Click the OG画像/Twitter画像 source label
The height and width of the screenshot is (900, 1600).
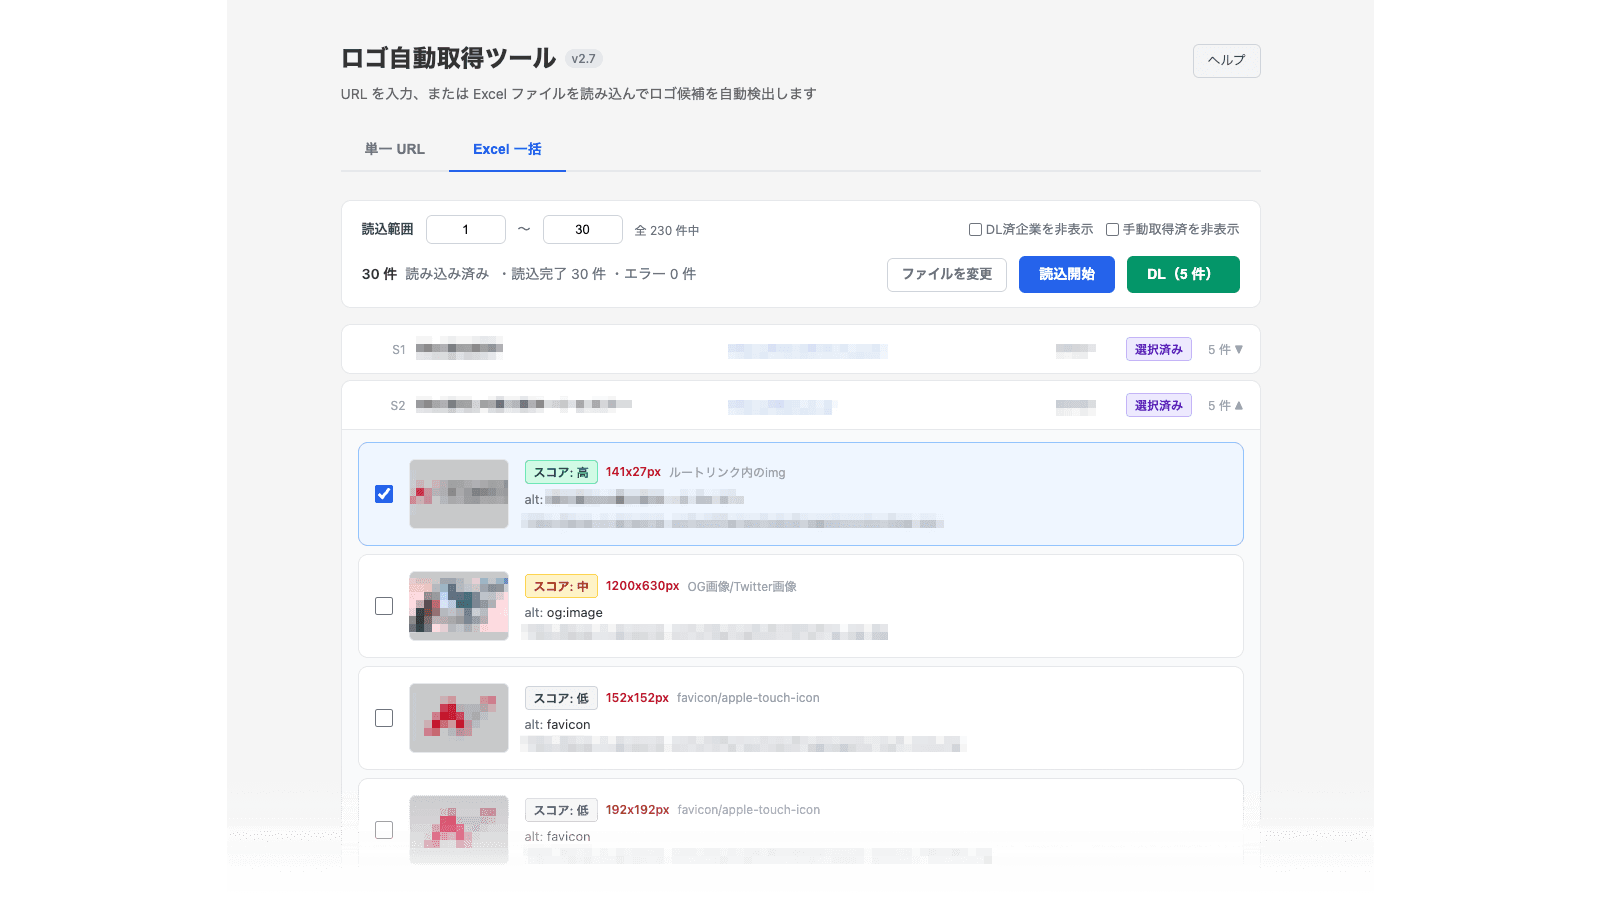point(742,586)
